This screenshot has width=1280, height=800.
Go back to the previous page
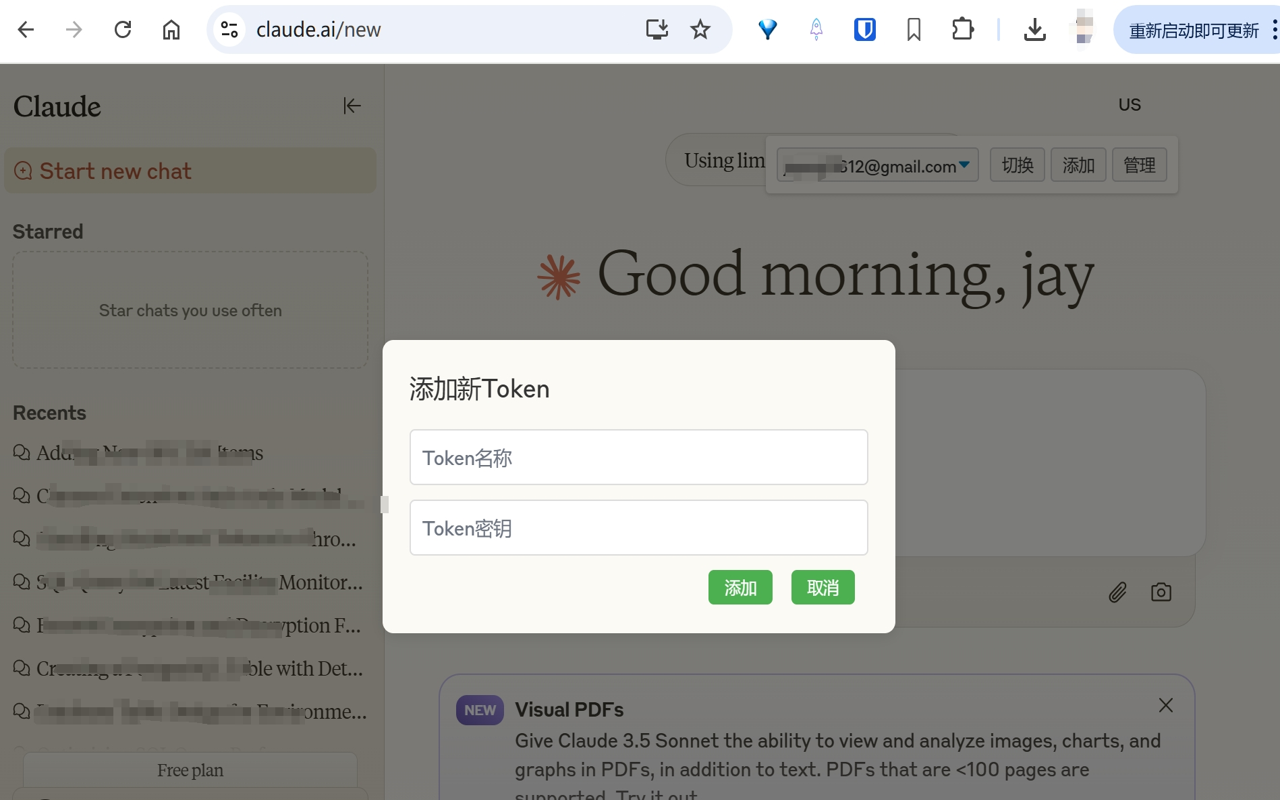click(x=26, y=30)
